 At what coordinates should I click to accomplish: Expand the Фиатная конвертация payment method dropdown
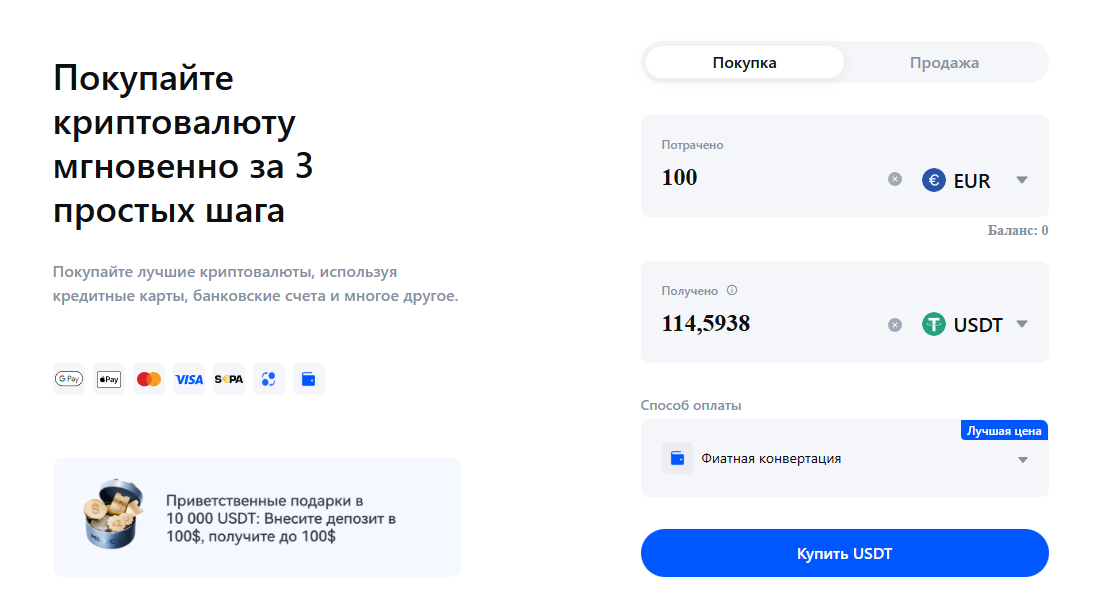pos(1023,459)
